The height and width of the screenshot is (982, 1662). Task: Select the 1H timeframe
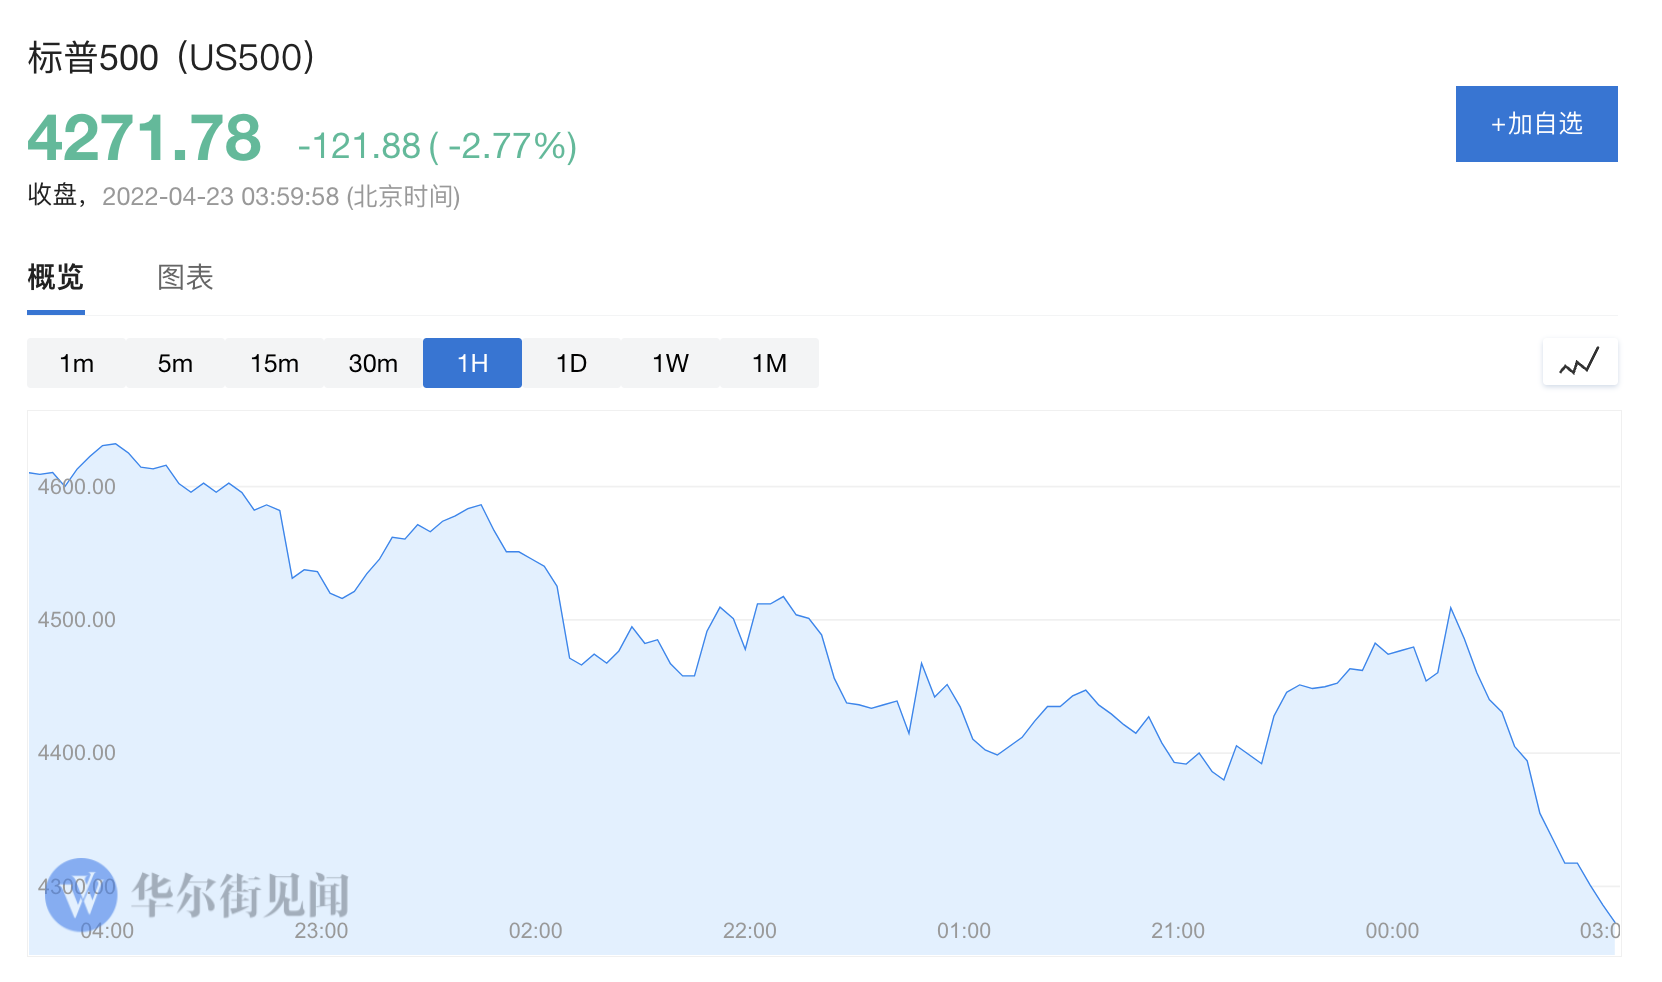pyautogui.click(x=472, y=363)
